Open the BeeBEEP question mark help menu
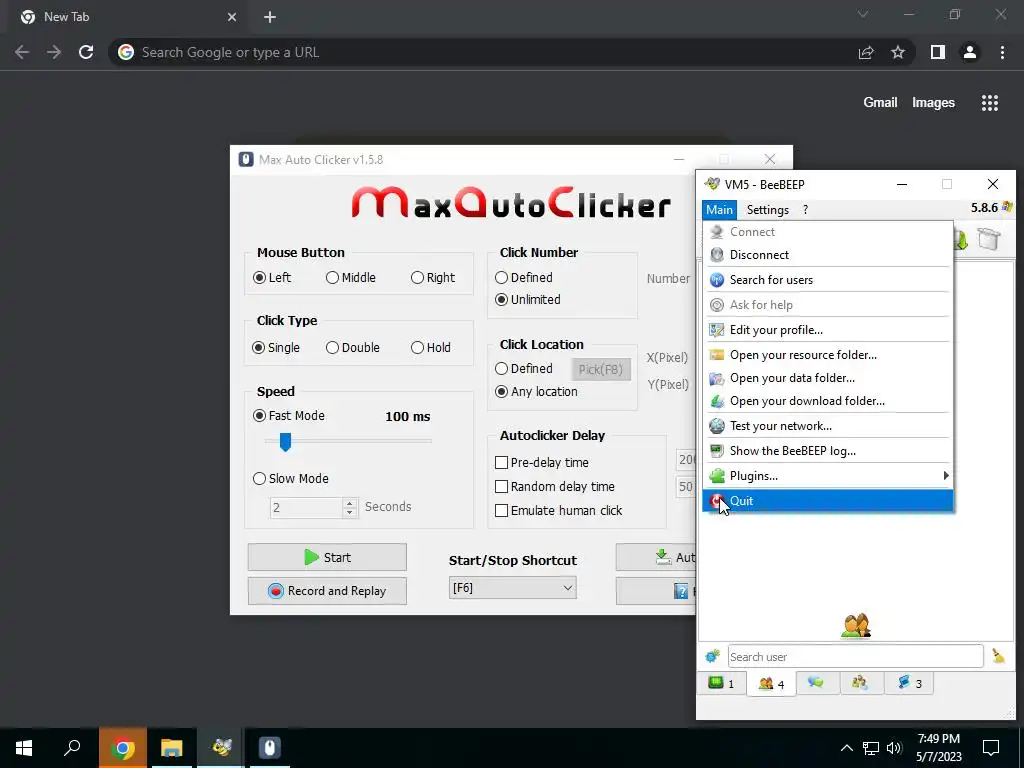The width and height of the screenshot is (1024, 768). point(805,210)
